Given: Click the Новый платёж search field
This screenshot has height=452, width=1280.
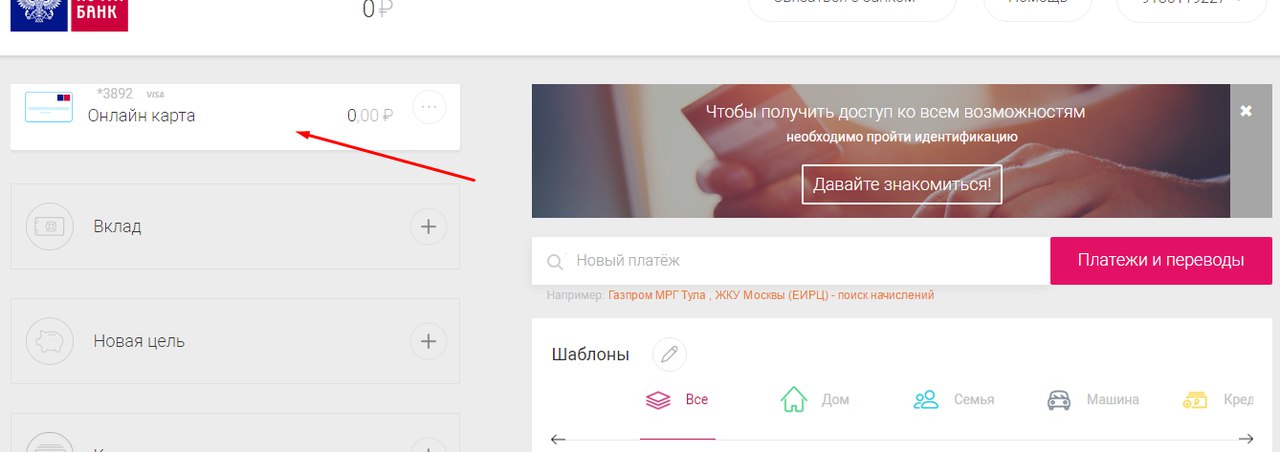Looking at the screenshot, I should pos(800,261).
